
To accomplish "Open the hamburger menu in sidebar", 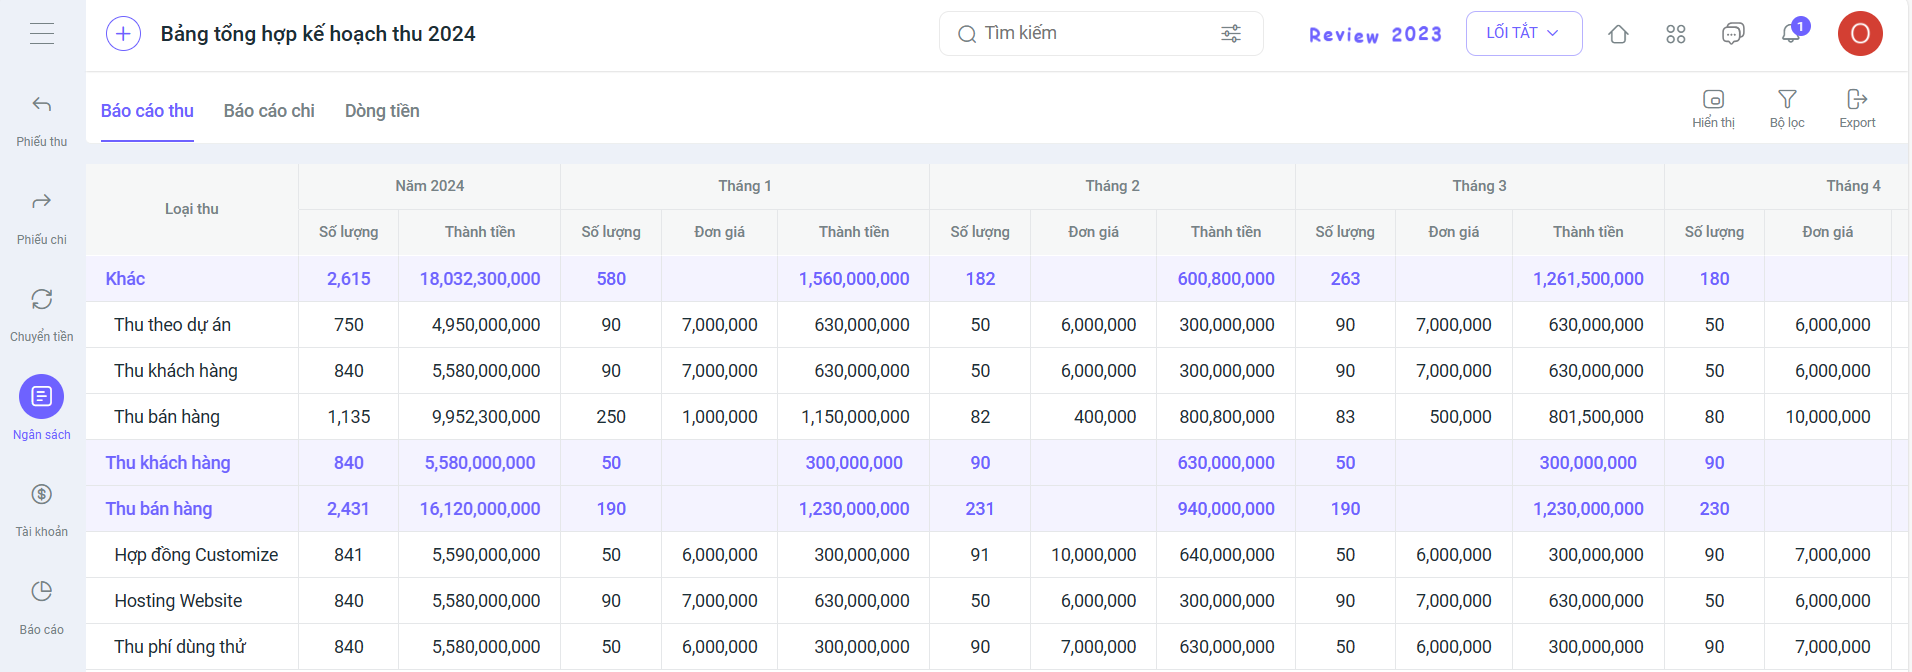I will coord(42,34).
